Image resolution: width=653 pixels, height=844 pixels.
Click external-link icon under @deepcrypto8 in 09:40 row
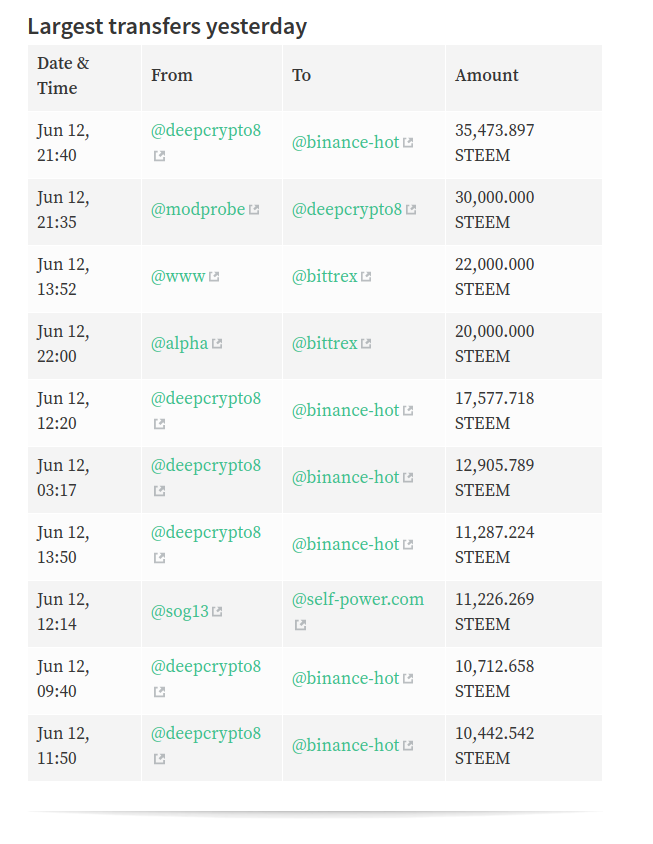pyautogui.click(x=159, y=692)
